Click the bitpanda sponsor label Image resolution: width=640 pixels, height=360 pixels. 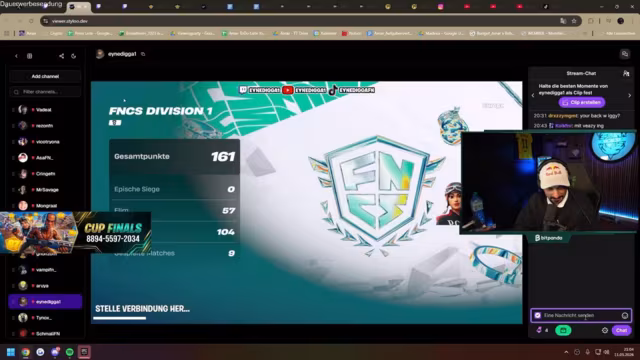coord(549,238)
